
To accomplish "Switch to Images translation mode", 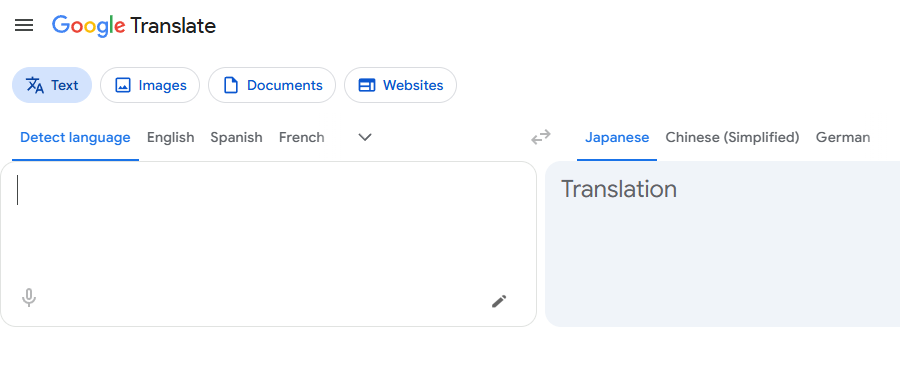I will [x=150, y=85].
